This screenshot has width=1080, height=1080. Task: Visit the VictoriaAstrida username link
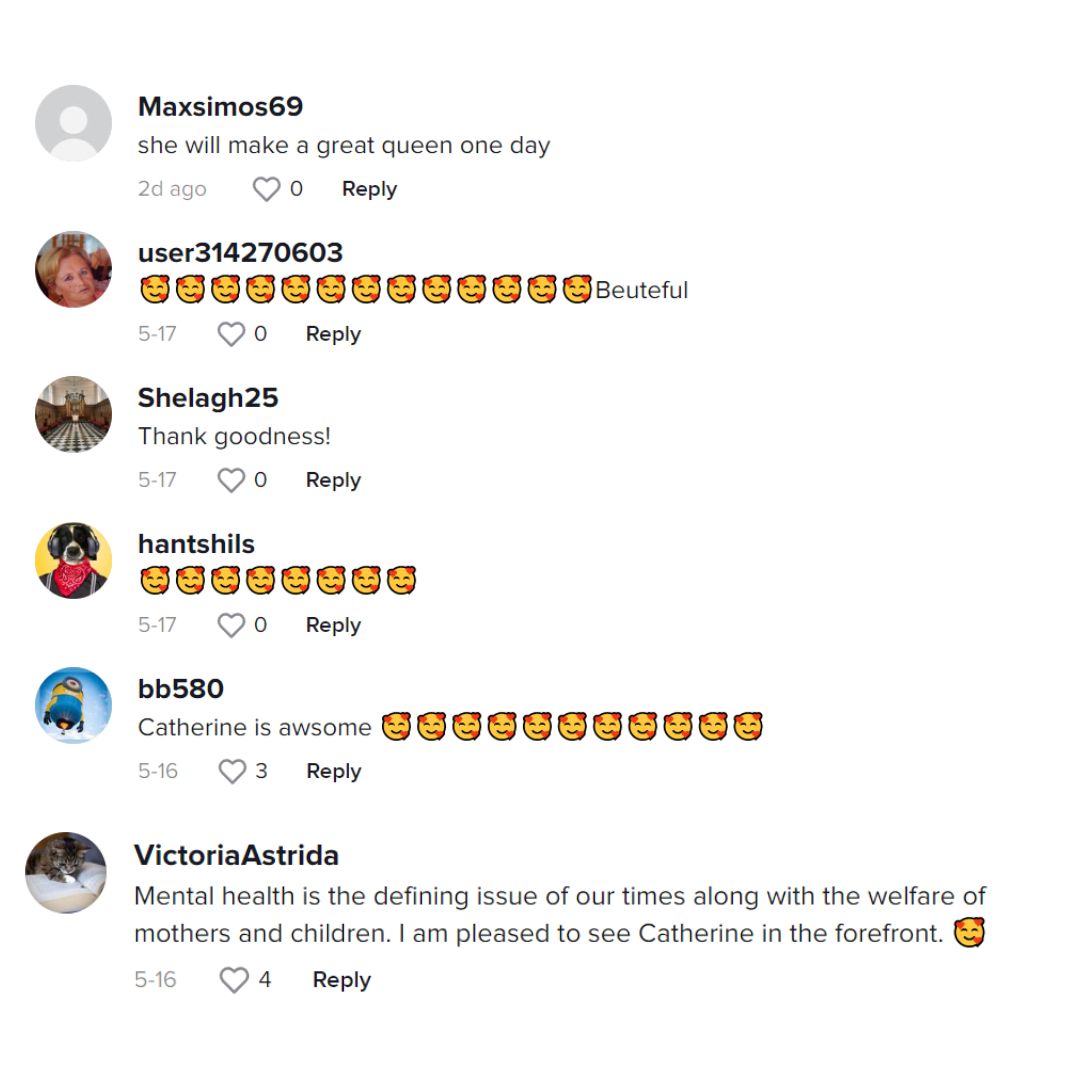236,855
